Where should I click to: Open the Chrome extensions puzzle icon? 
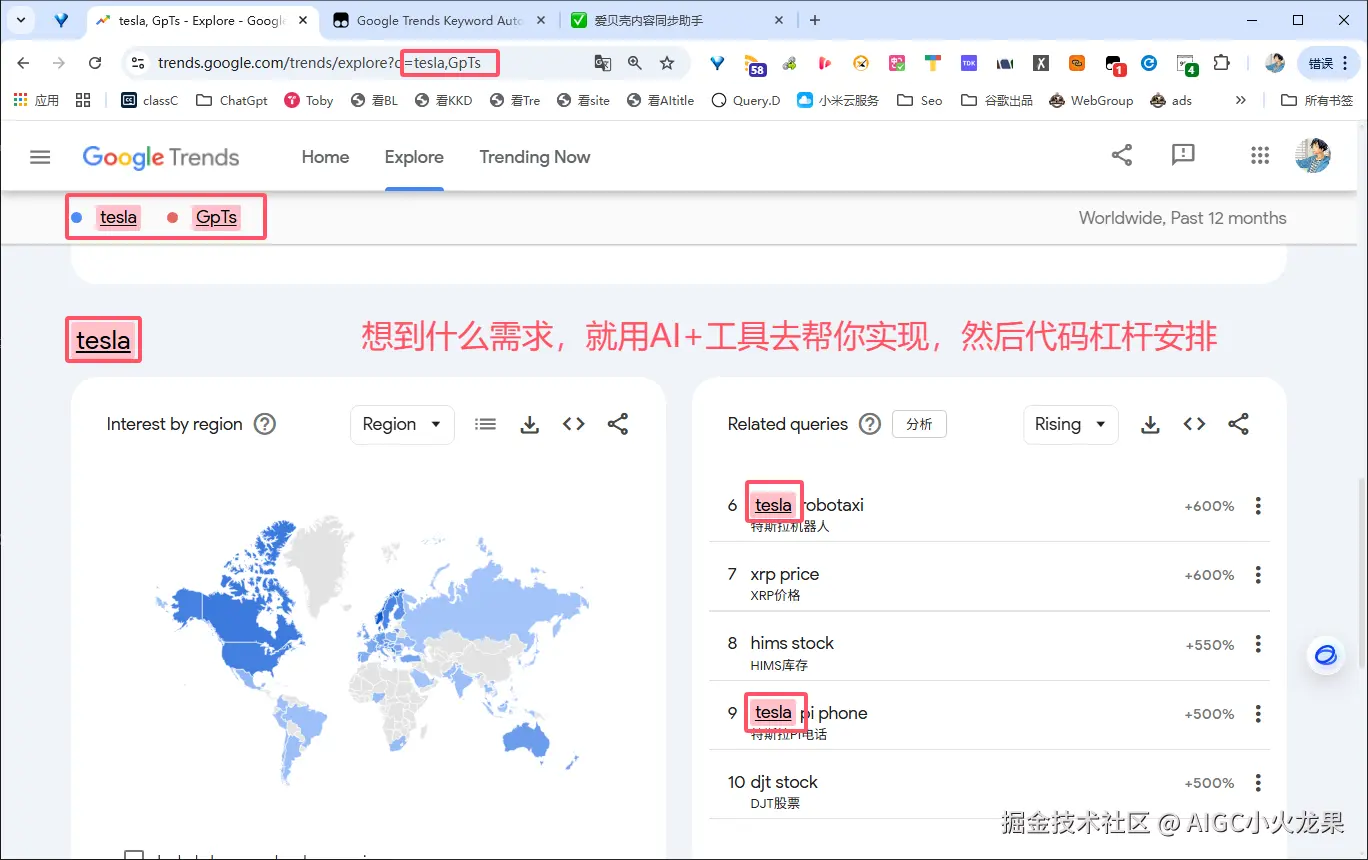(x=1221, y=63)
